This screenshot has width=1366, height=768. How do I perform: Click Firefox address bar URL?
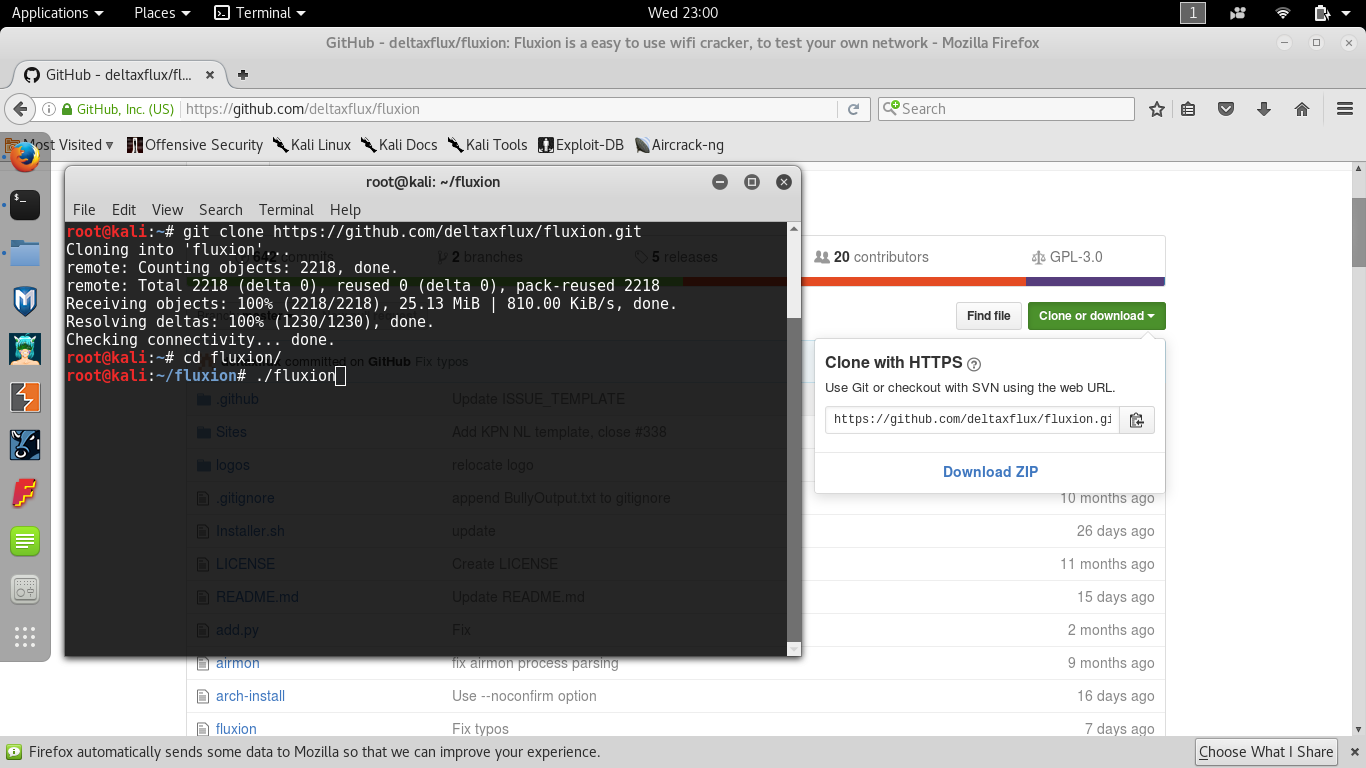point(512,109)
